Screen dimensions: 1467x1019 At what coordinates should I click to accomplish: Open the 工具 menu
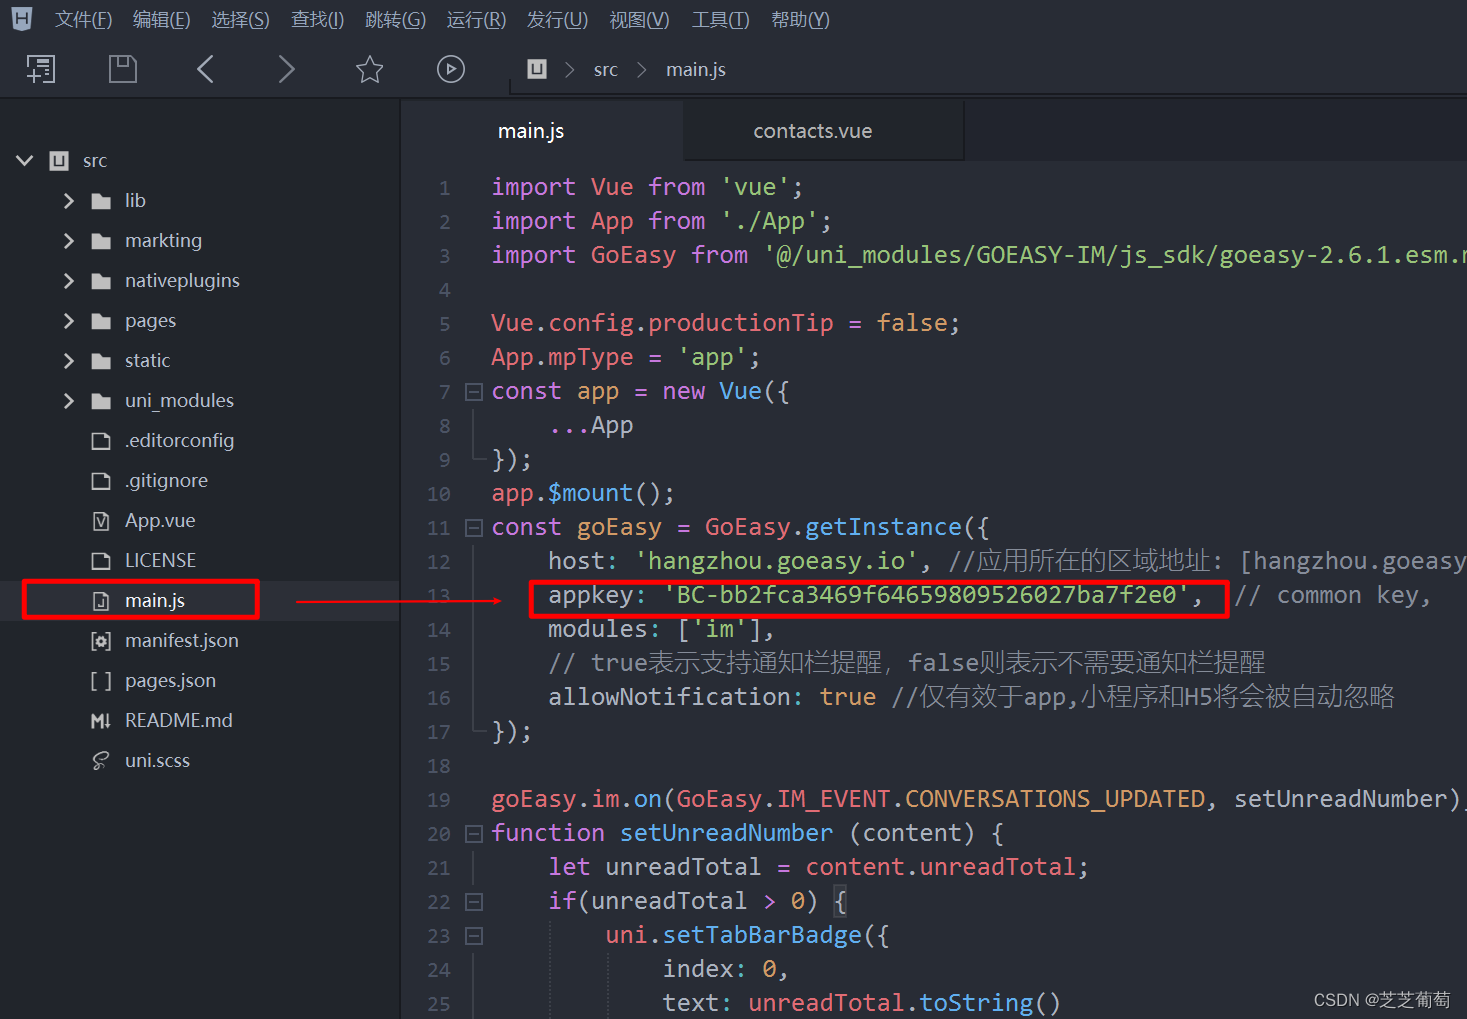(x=719, y=19)
